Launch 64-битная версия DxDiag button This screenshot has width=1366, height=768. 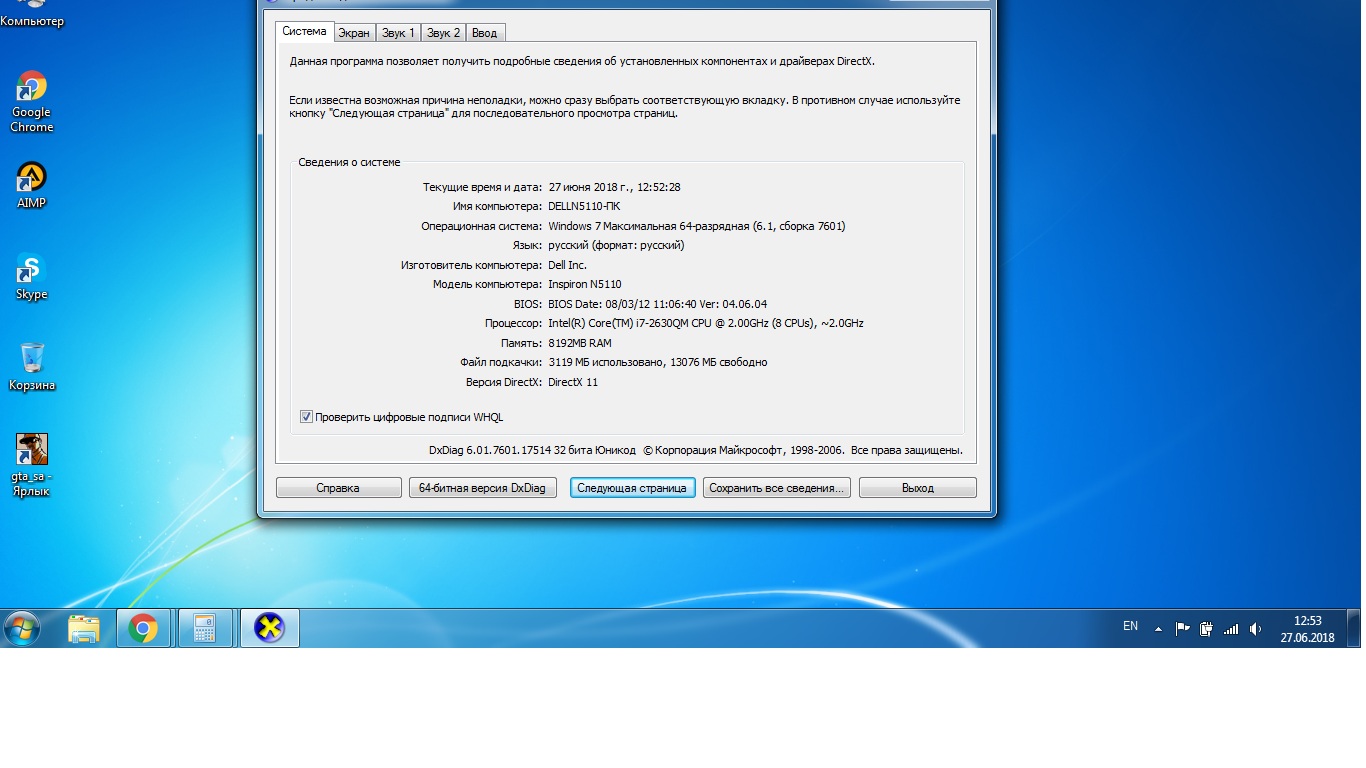coord(483,488)
